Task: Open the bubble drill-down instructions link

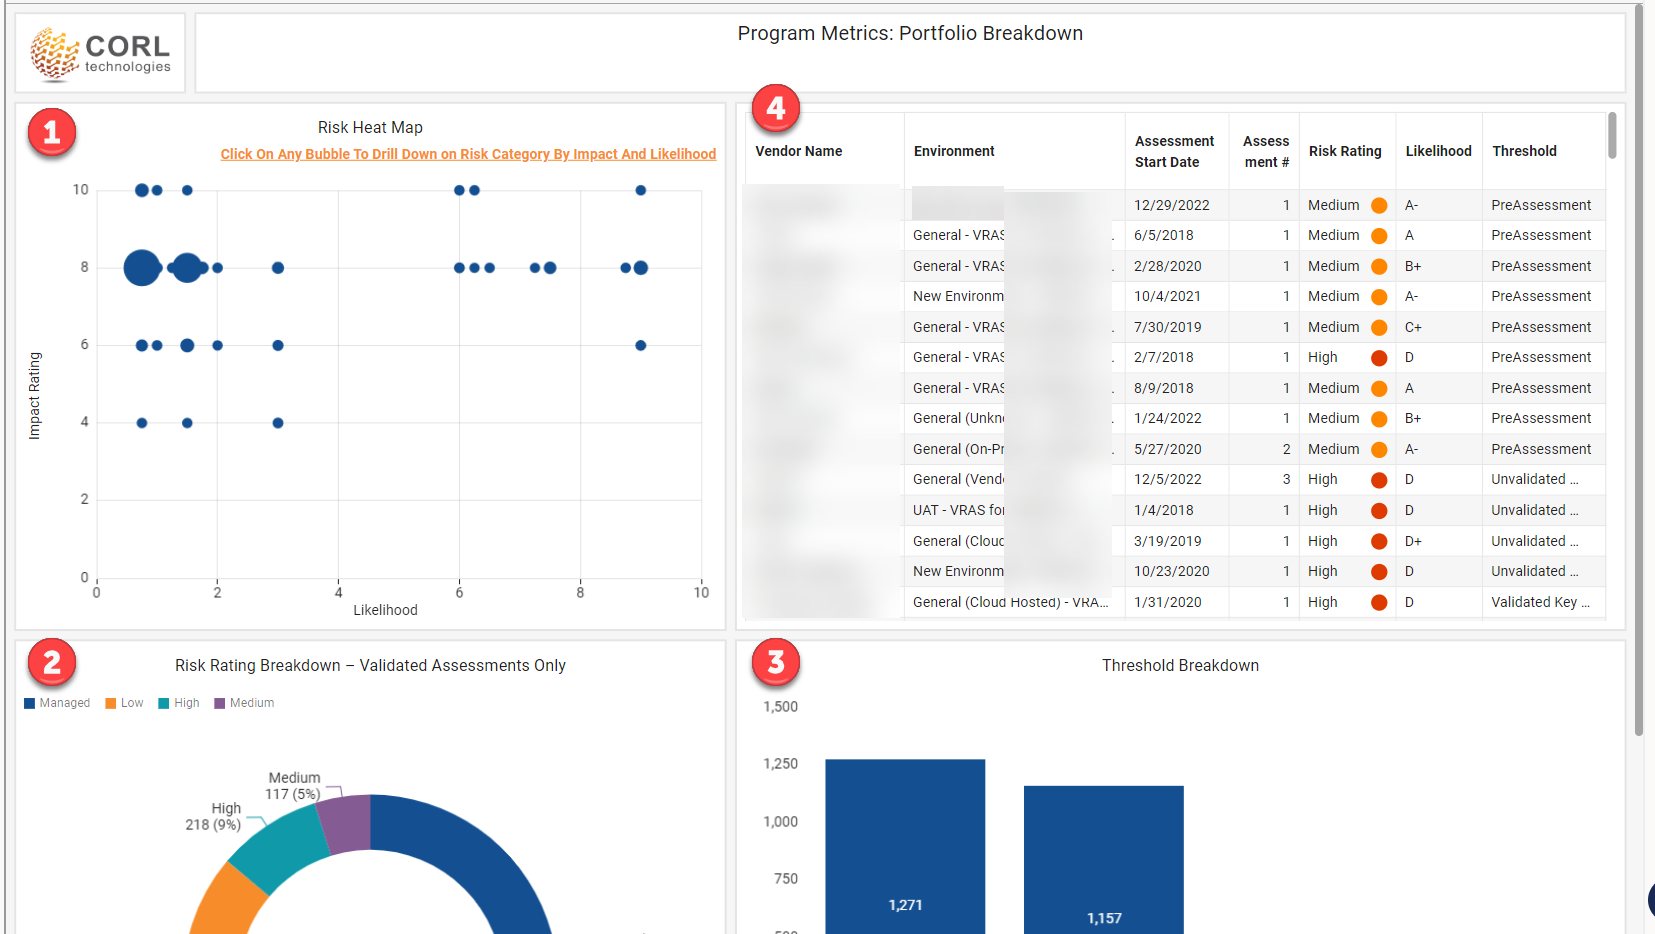Action: pyautogui.click(x=468, y=154)
